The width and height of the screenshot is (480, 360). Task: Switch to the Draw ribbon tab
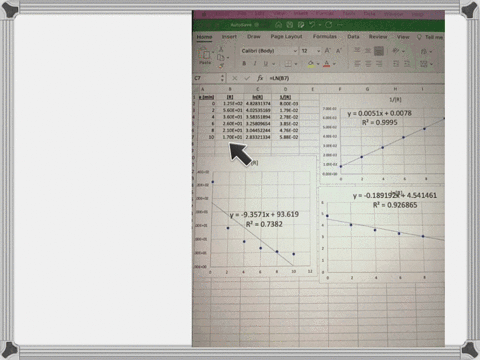[x=254, y=37]
